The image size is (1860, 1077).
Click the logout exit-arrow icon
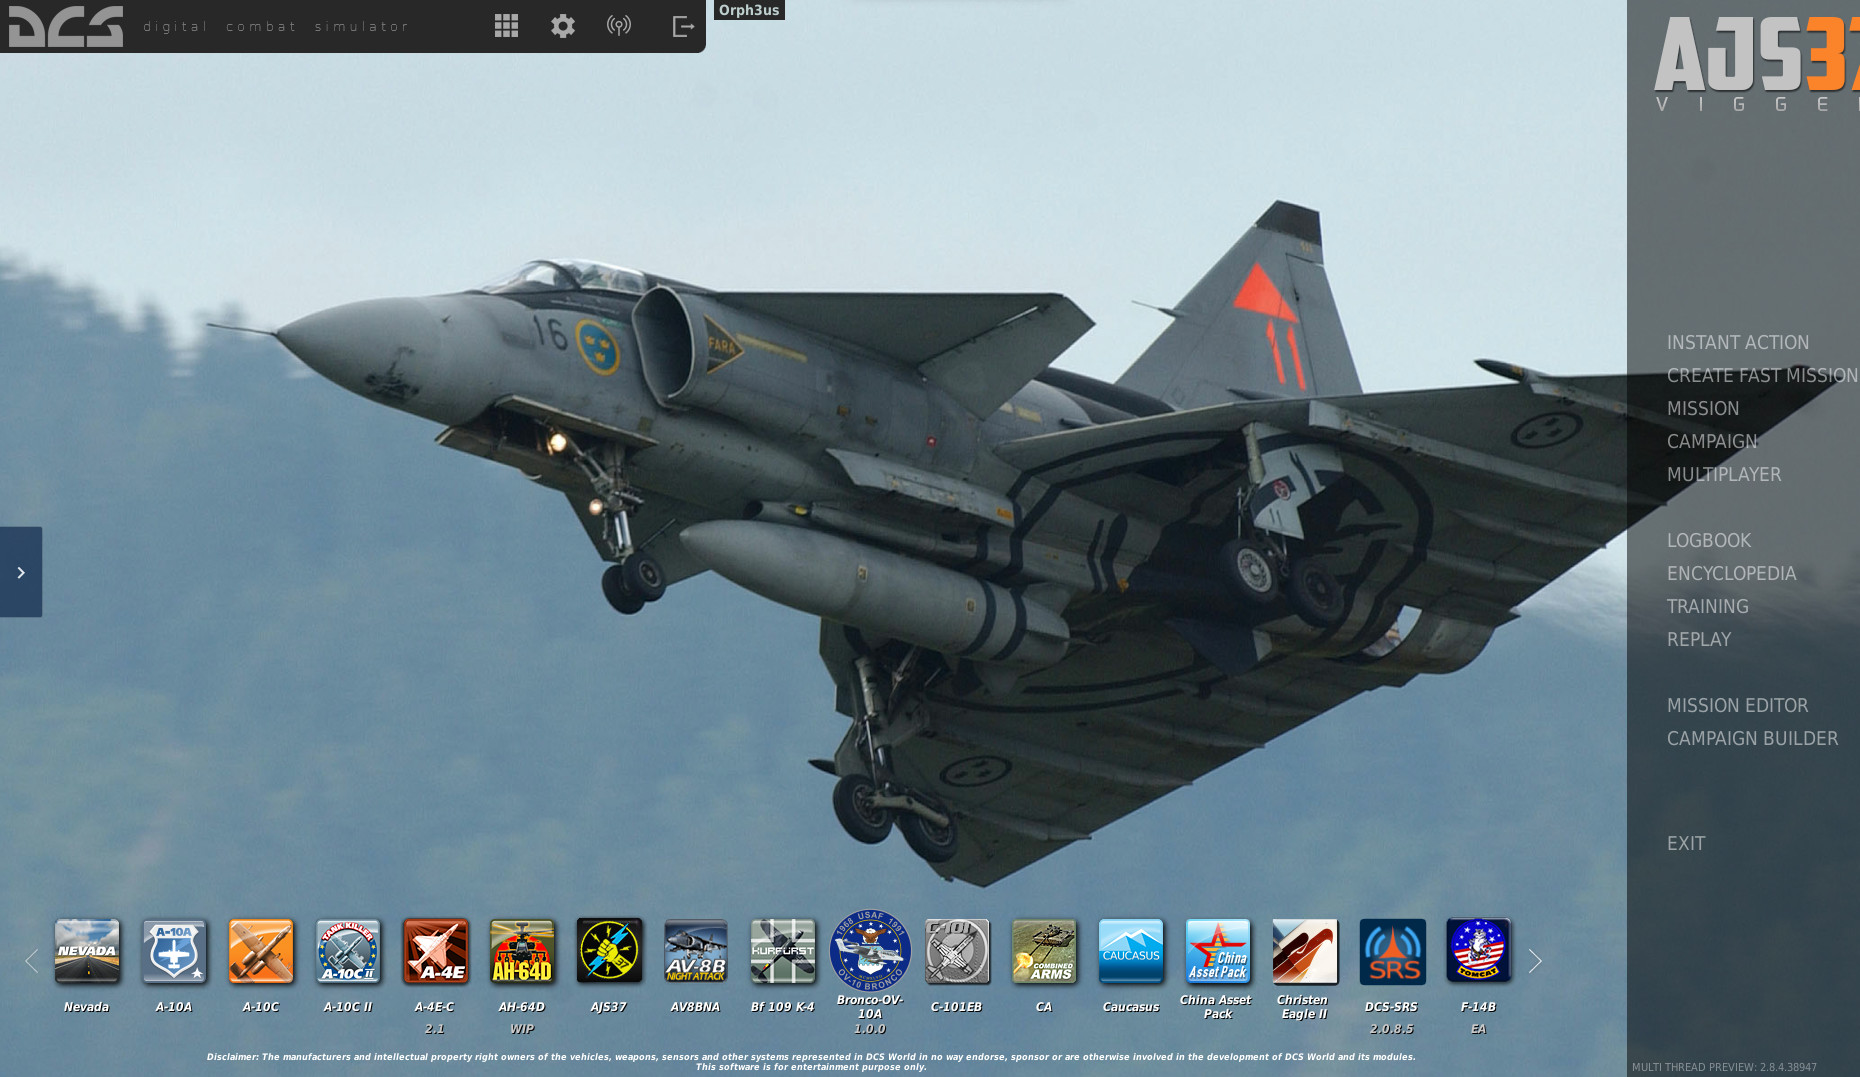point(683,26)
